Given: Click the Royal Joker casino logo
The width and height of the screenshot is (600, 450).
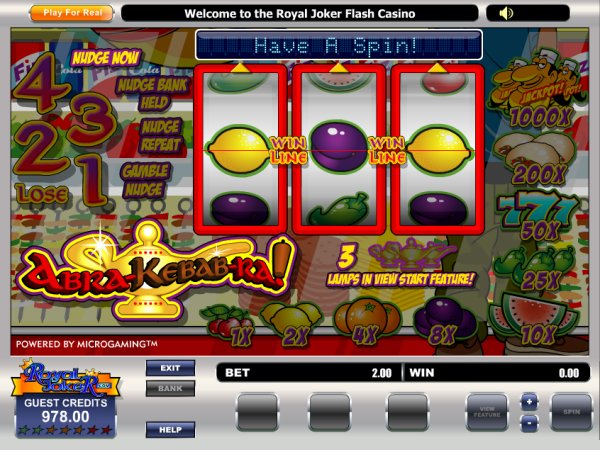Looking at the screenshot, I should pos(65,380).
